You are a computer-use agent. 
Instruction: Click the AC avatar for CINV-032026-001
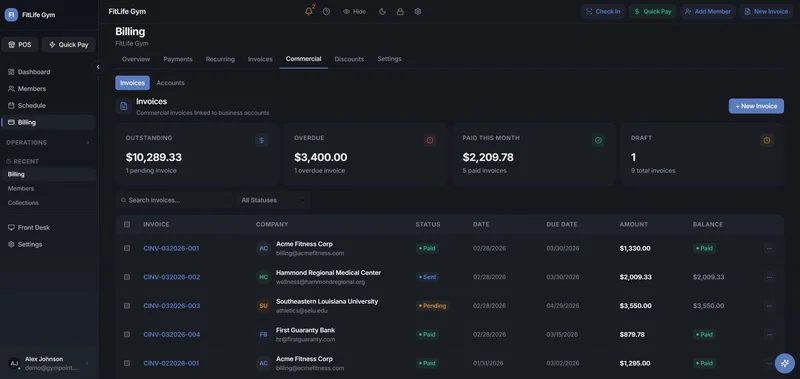(263, 248)
